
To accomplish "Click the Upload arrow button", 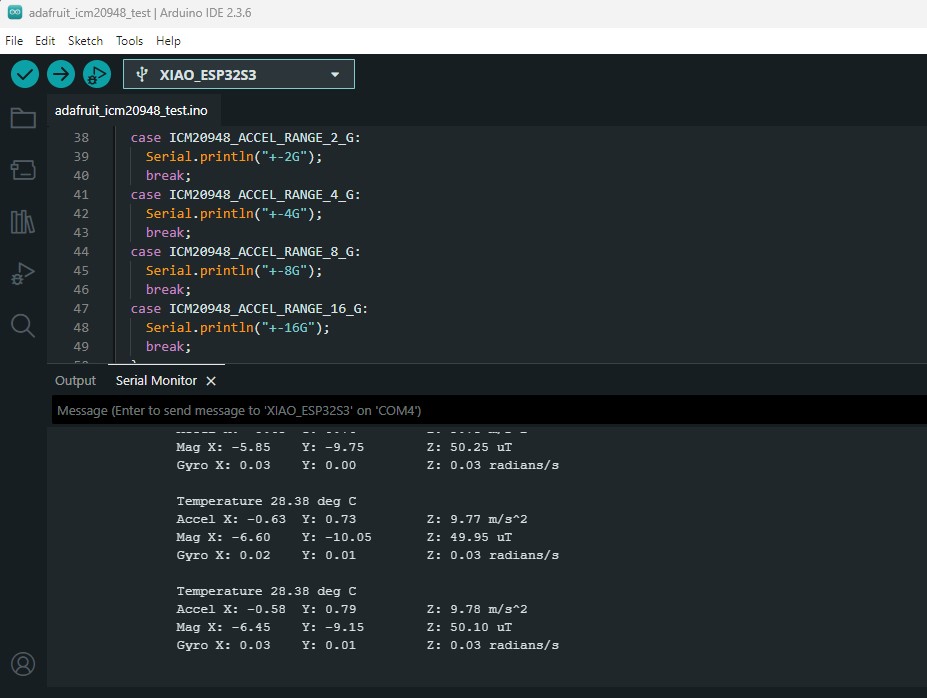I will tap(61, 74).
